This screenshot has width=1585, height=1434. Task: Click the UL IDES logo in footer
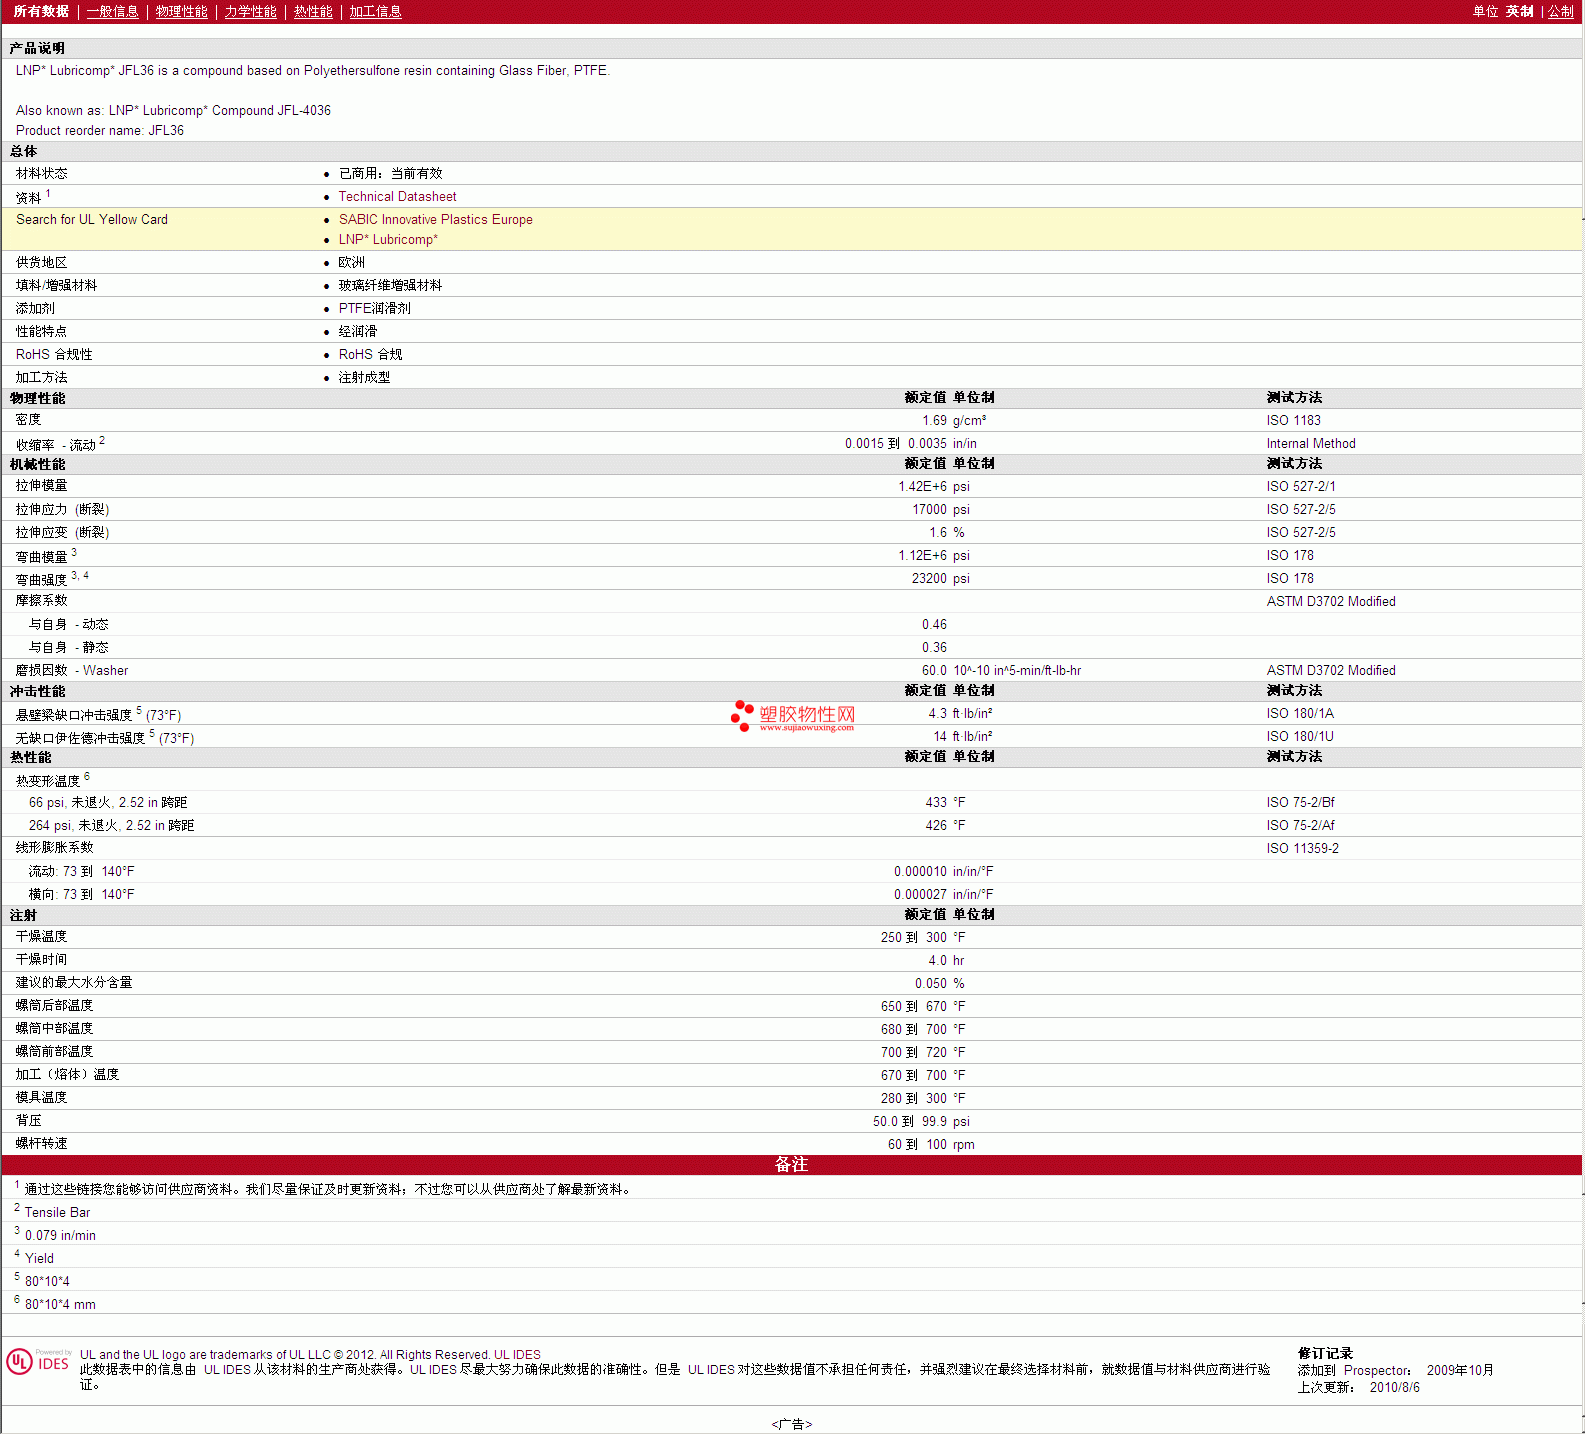click(x=38, y=1362)
